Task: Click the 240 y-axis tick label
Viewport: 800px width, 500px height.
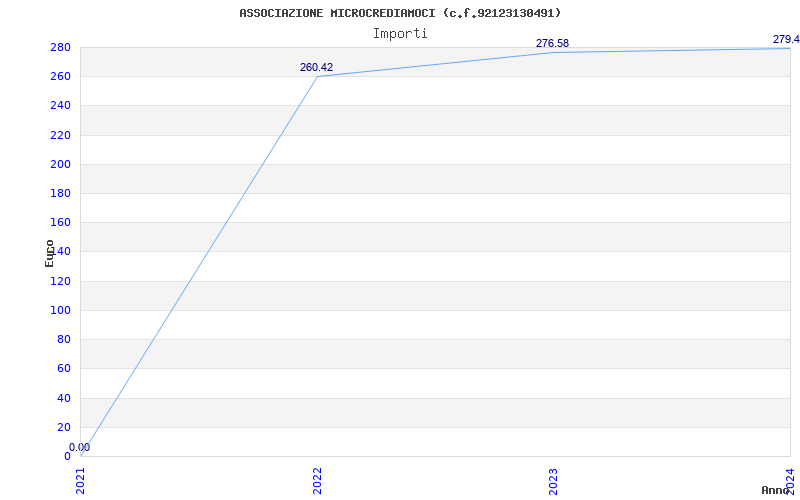Action: tap(60, 106)
